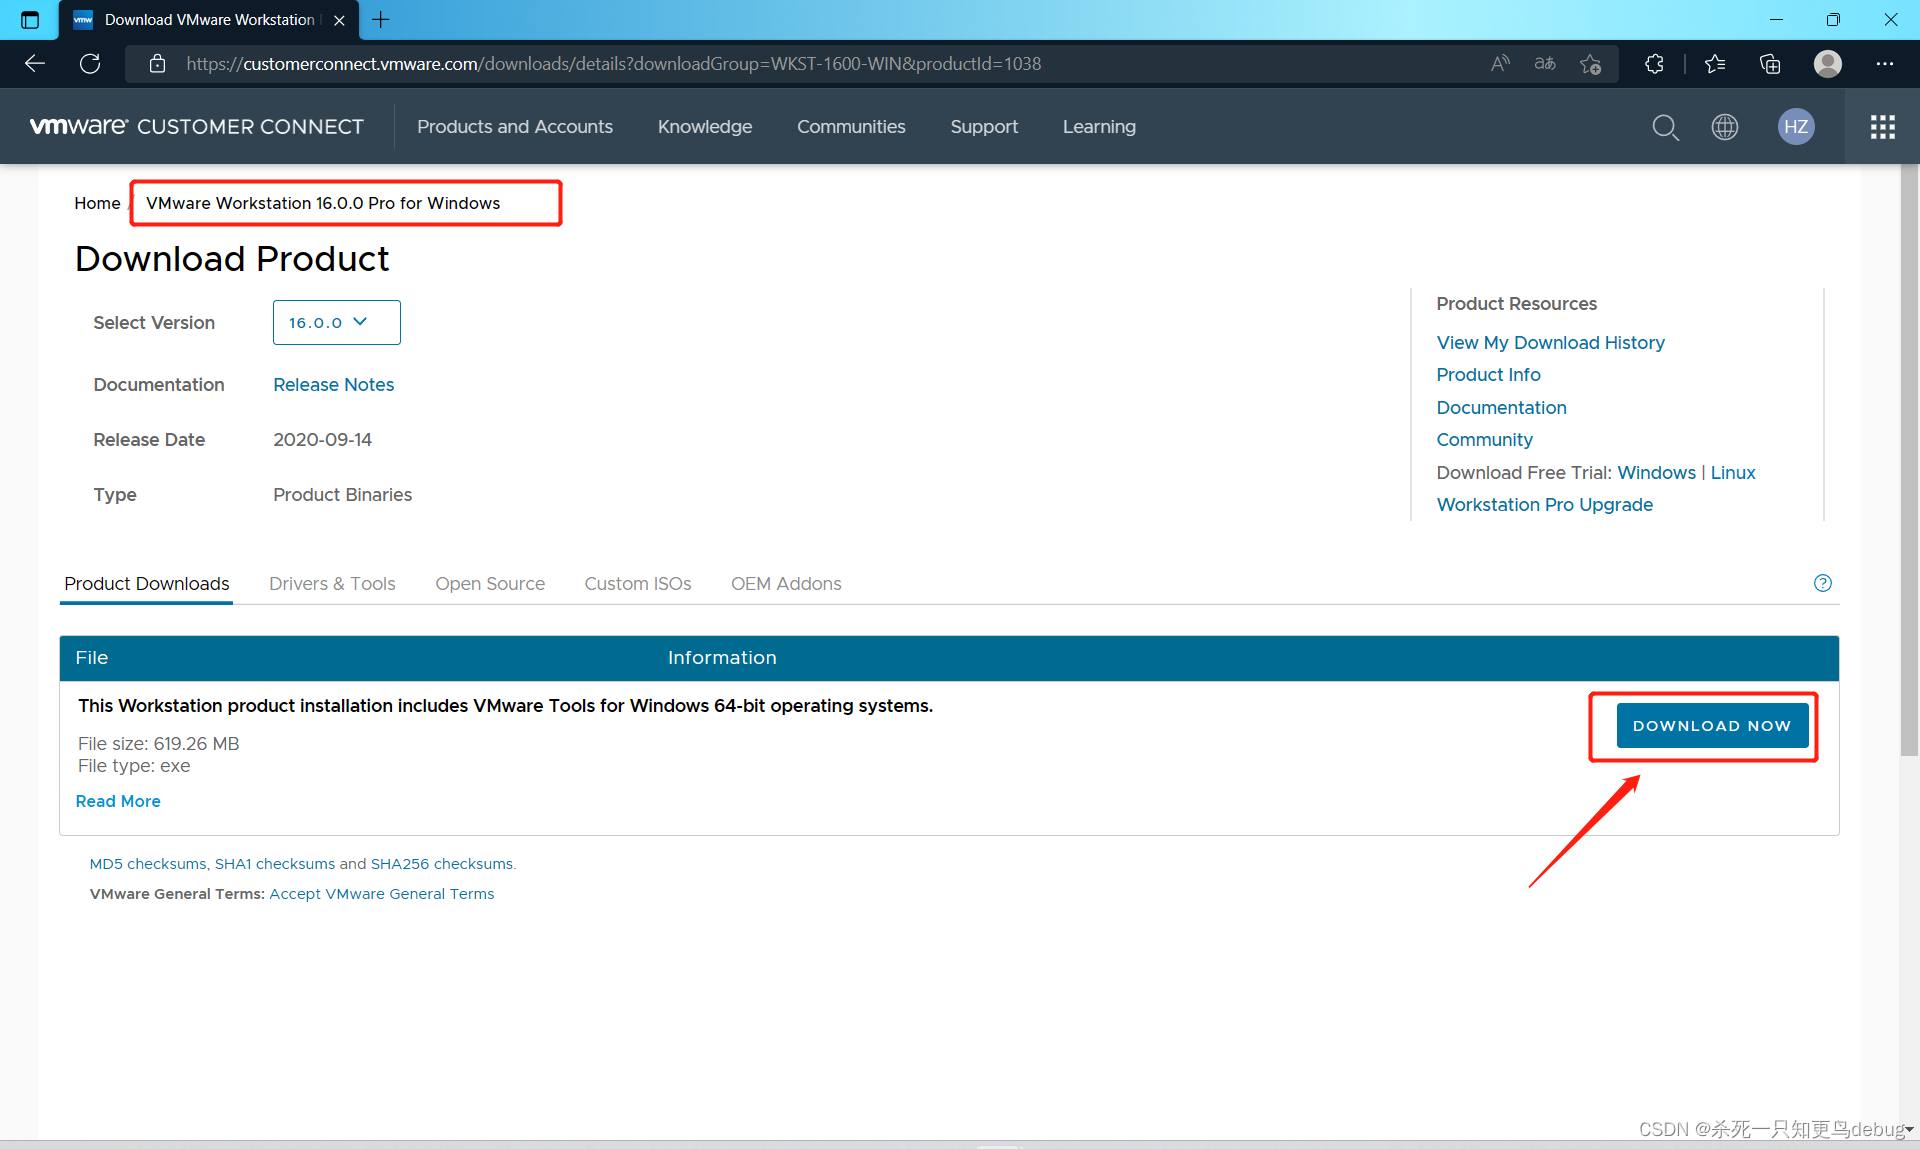Expand Read More file details
Screen dimensions: 1920x1149
point(118,801)
